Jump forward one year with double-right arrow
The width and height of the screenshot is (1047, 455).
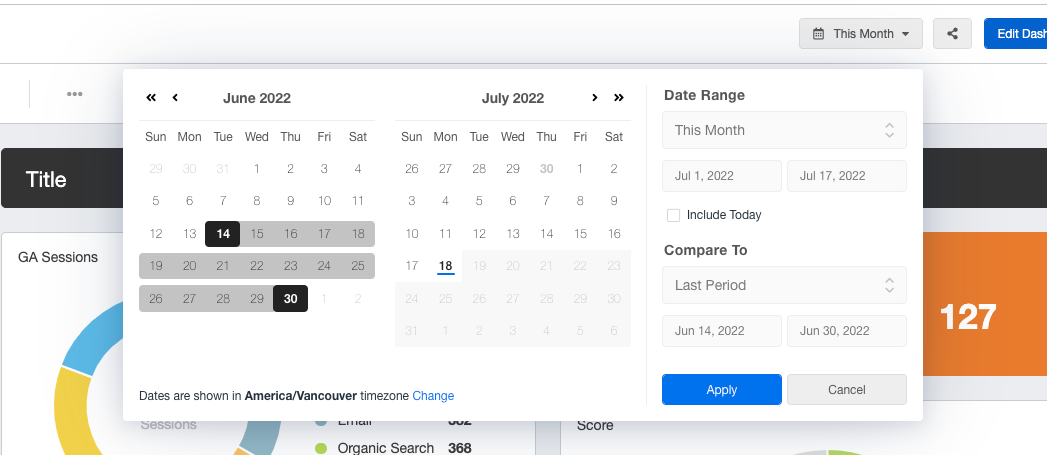point(619,98)
